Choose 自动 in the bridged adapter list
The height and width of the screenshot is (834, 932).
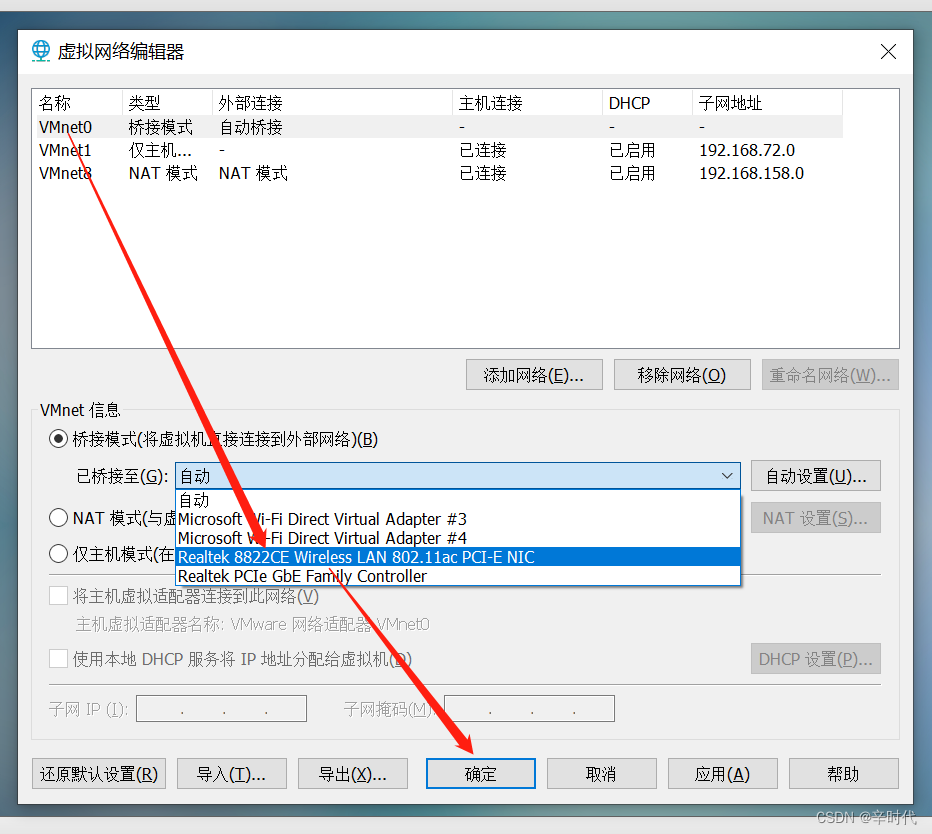pyautogui.click(x=458, y=500)
